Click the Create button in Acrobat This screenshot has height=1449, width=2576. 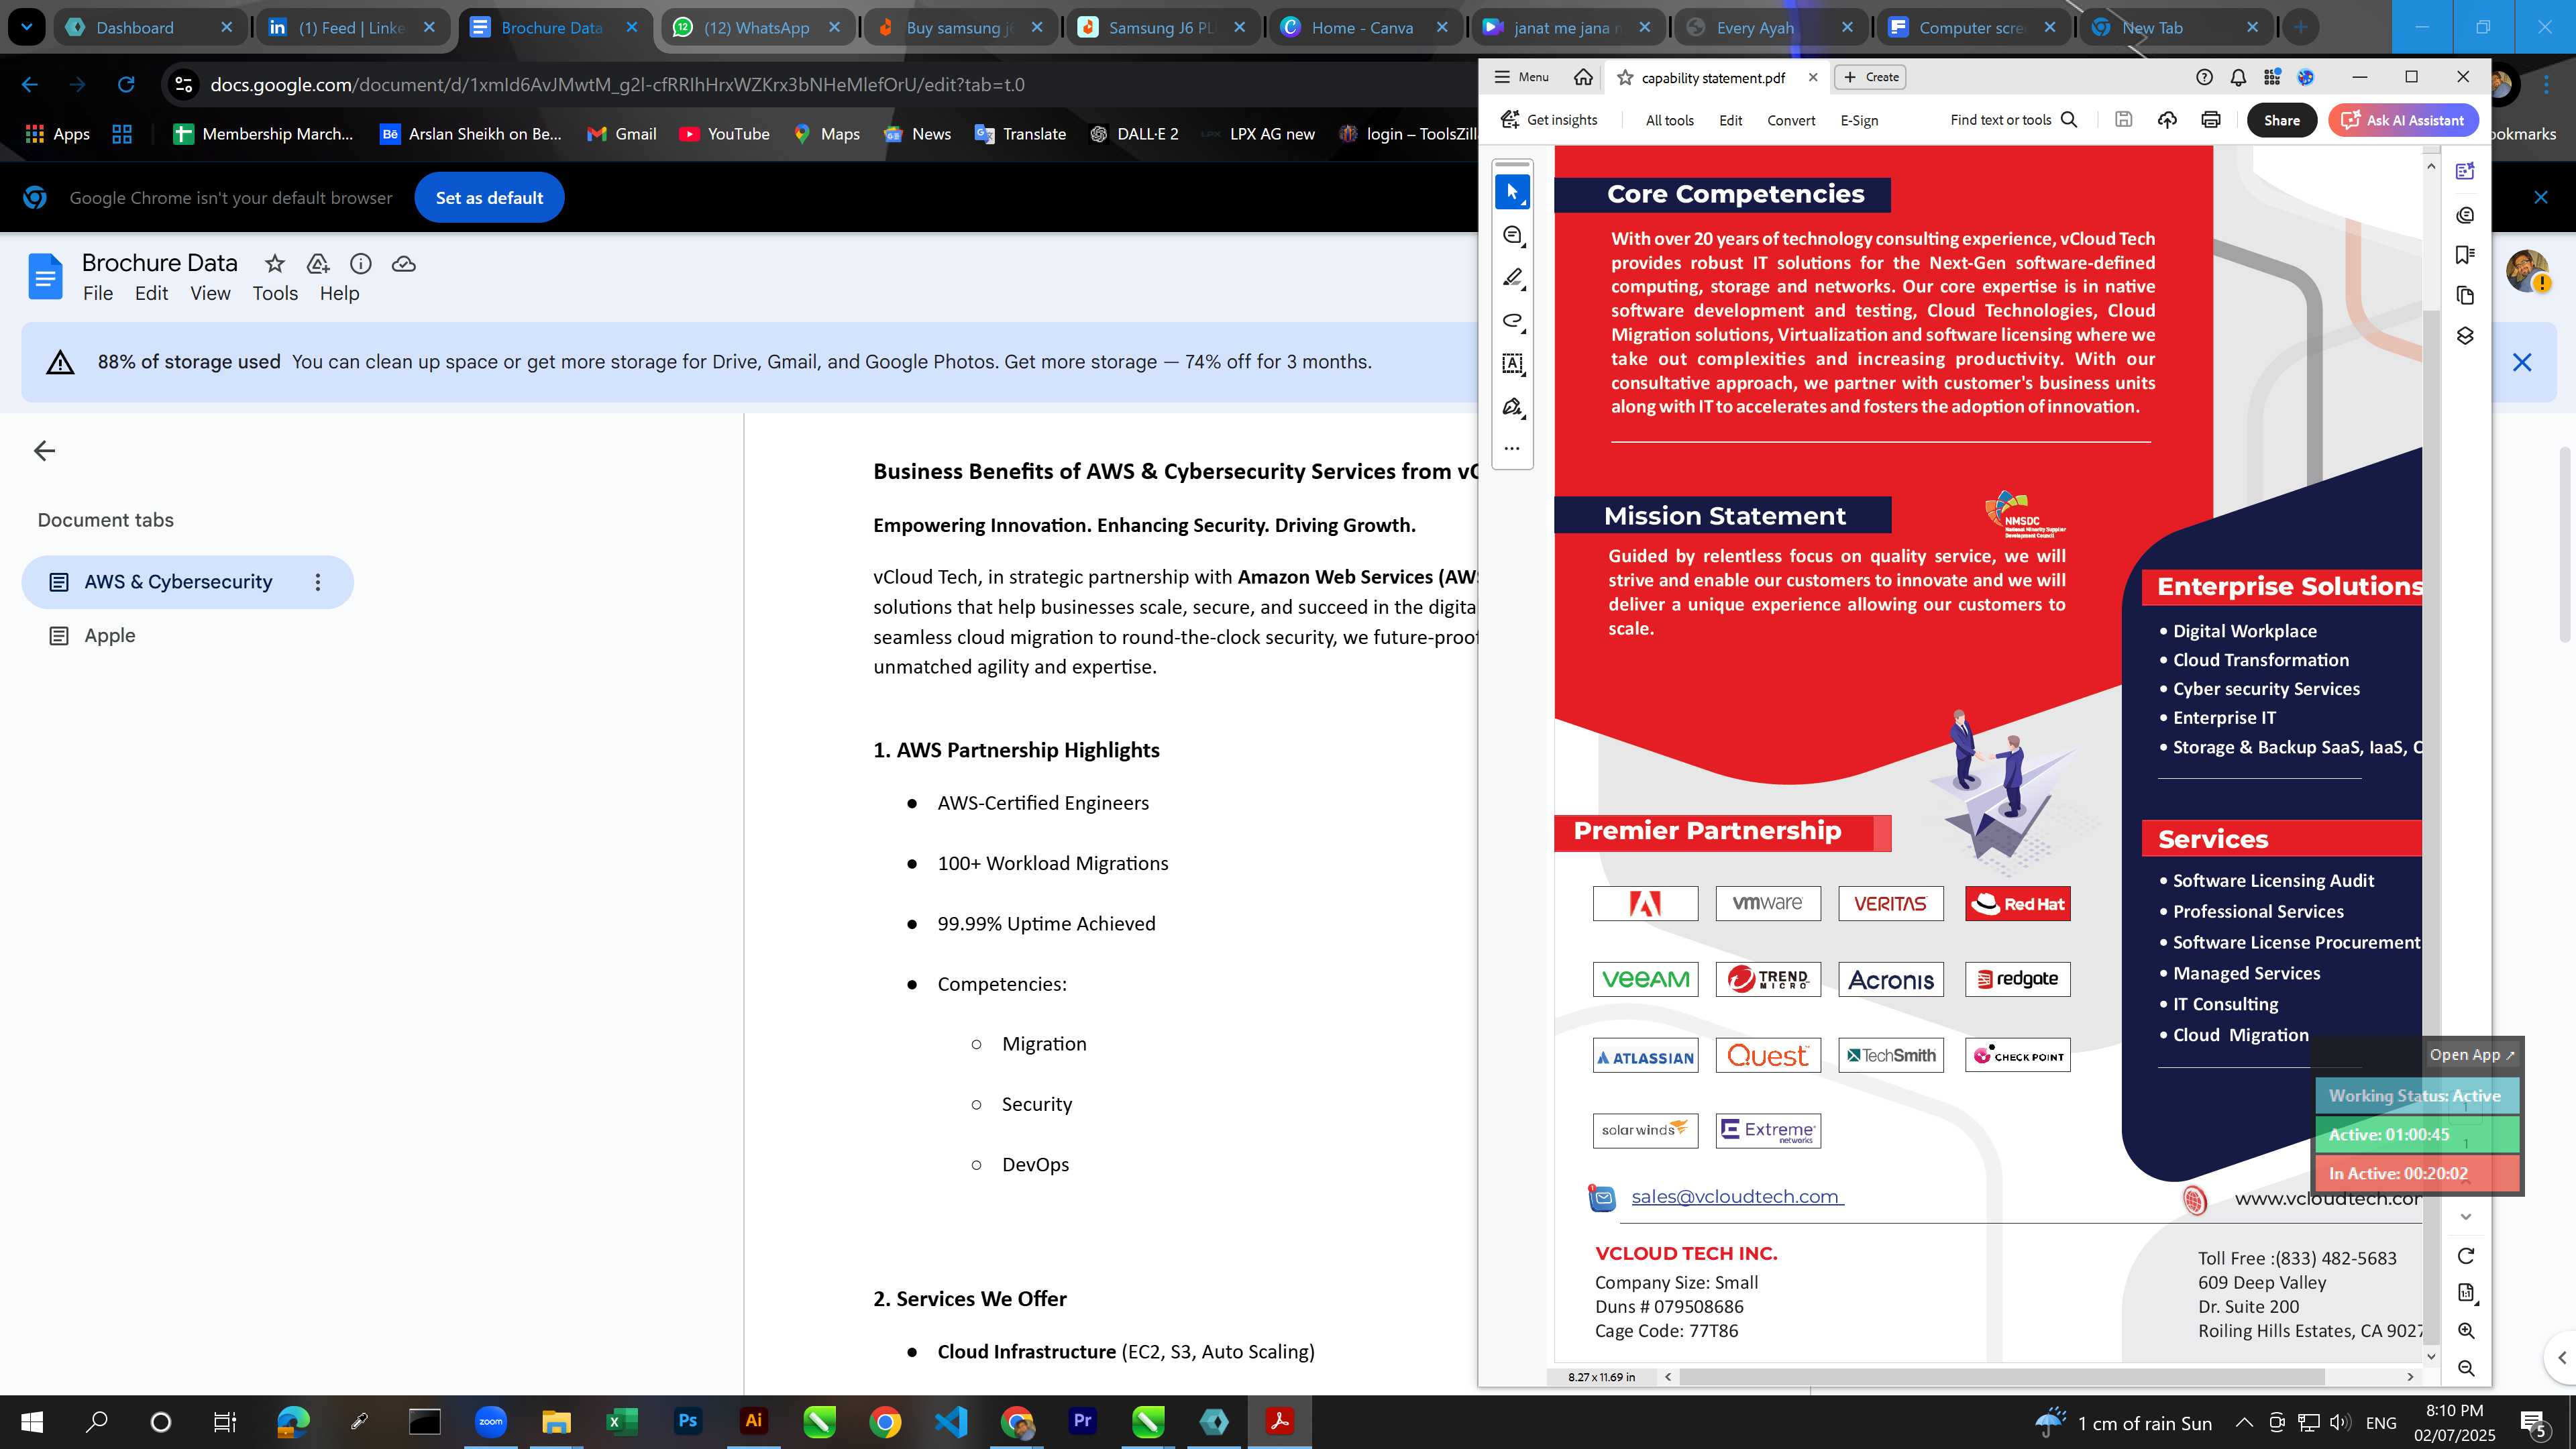coord(1871,77)
